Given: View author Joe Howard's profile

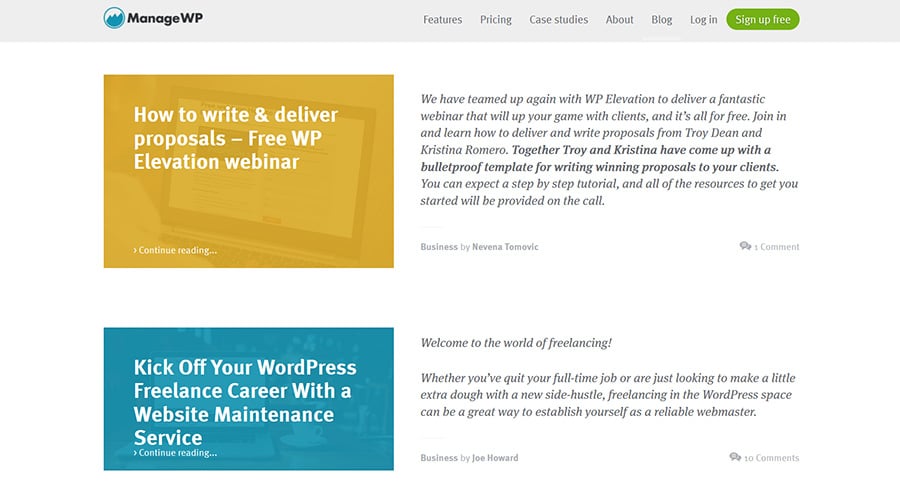Looking at the screenshot, I should pos(495,458).
